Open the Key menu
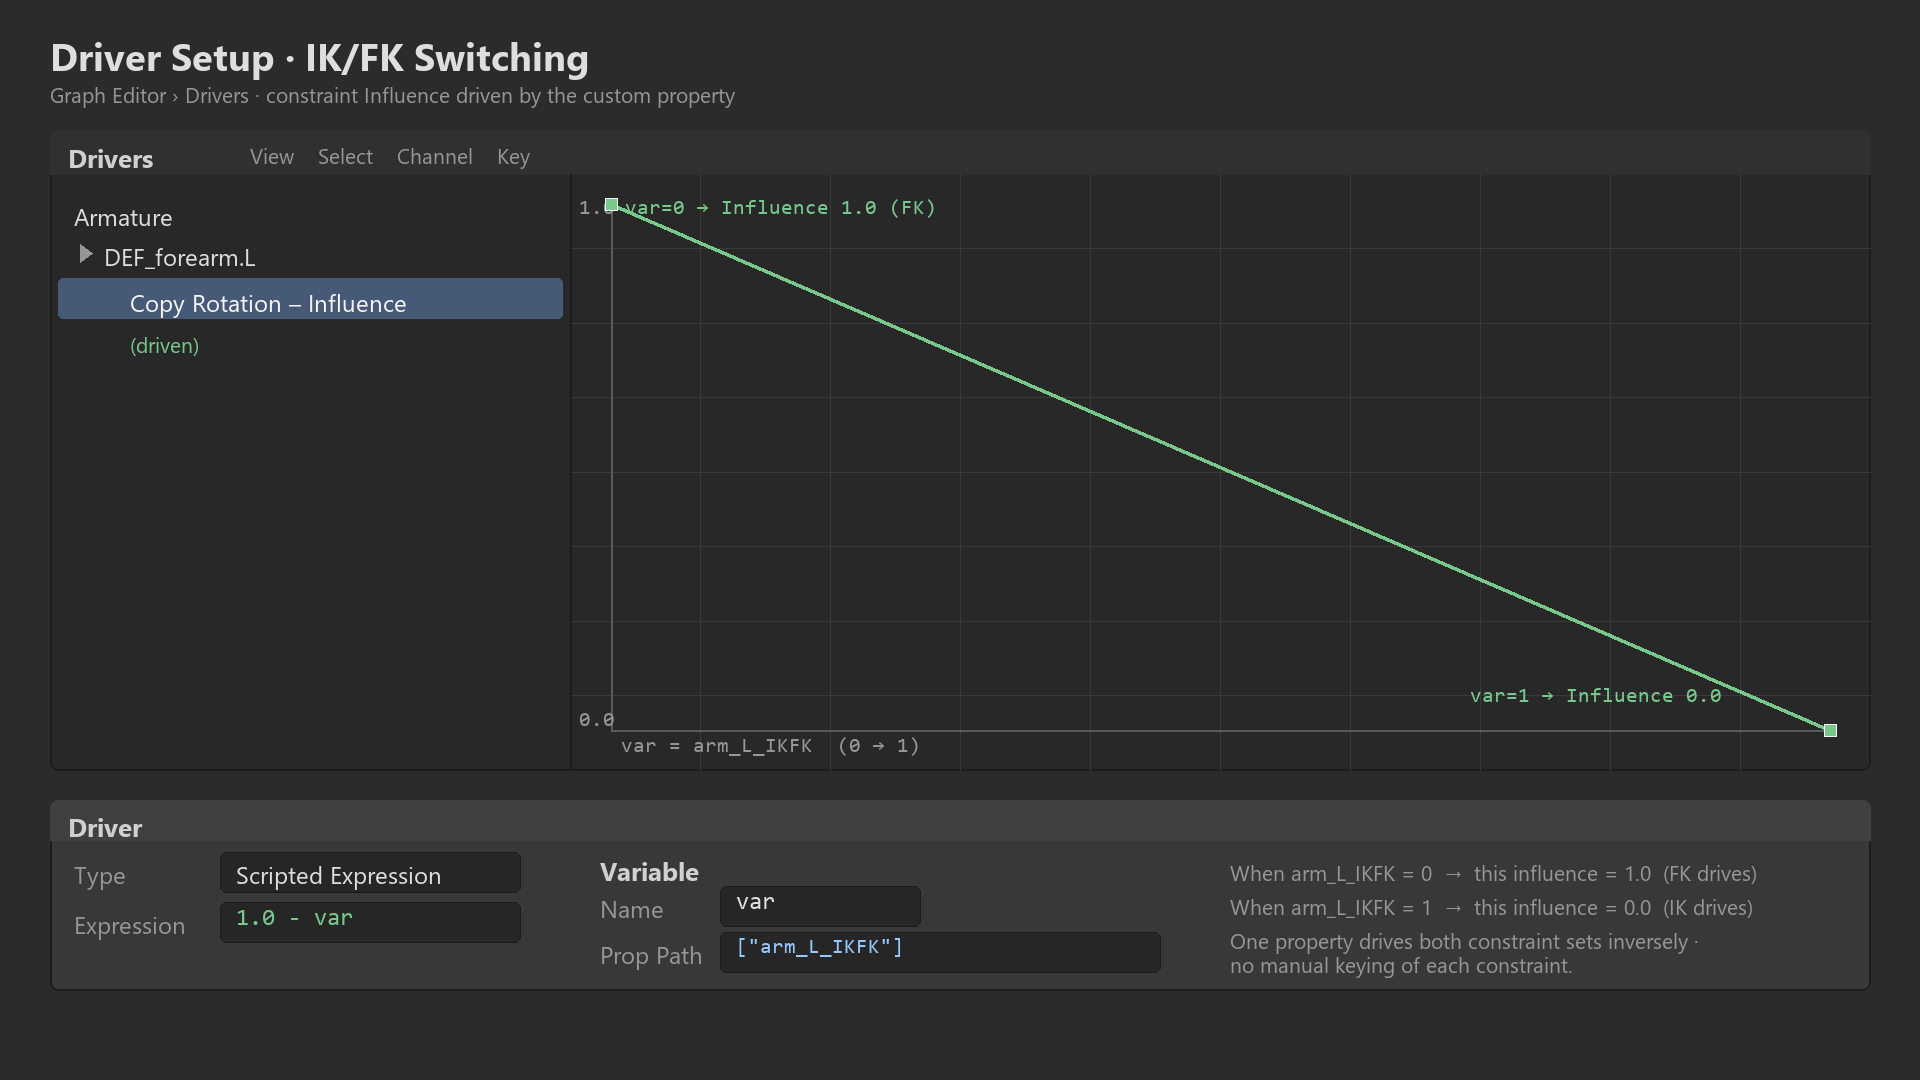 click(x=513, y=157)
